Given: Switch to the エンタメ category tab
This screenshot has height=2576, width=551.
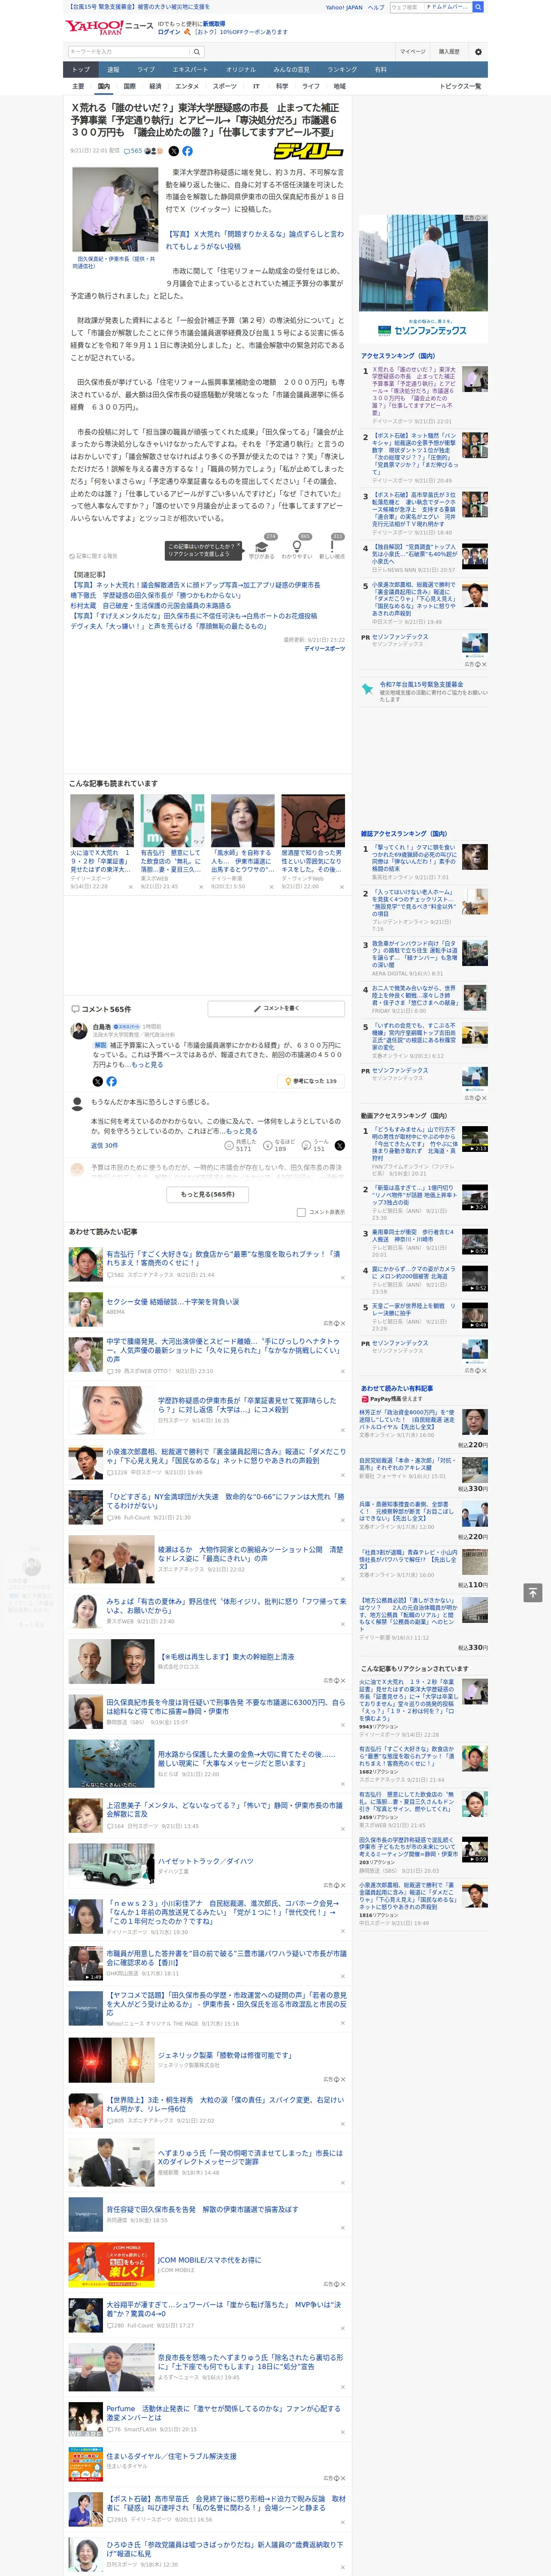Looking at the screenshot, I should (187, 86).
